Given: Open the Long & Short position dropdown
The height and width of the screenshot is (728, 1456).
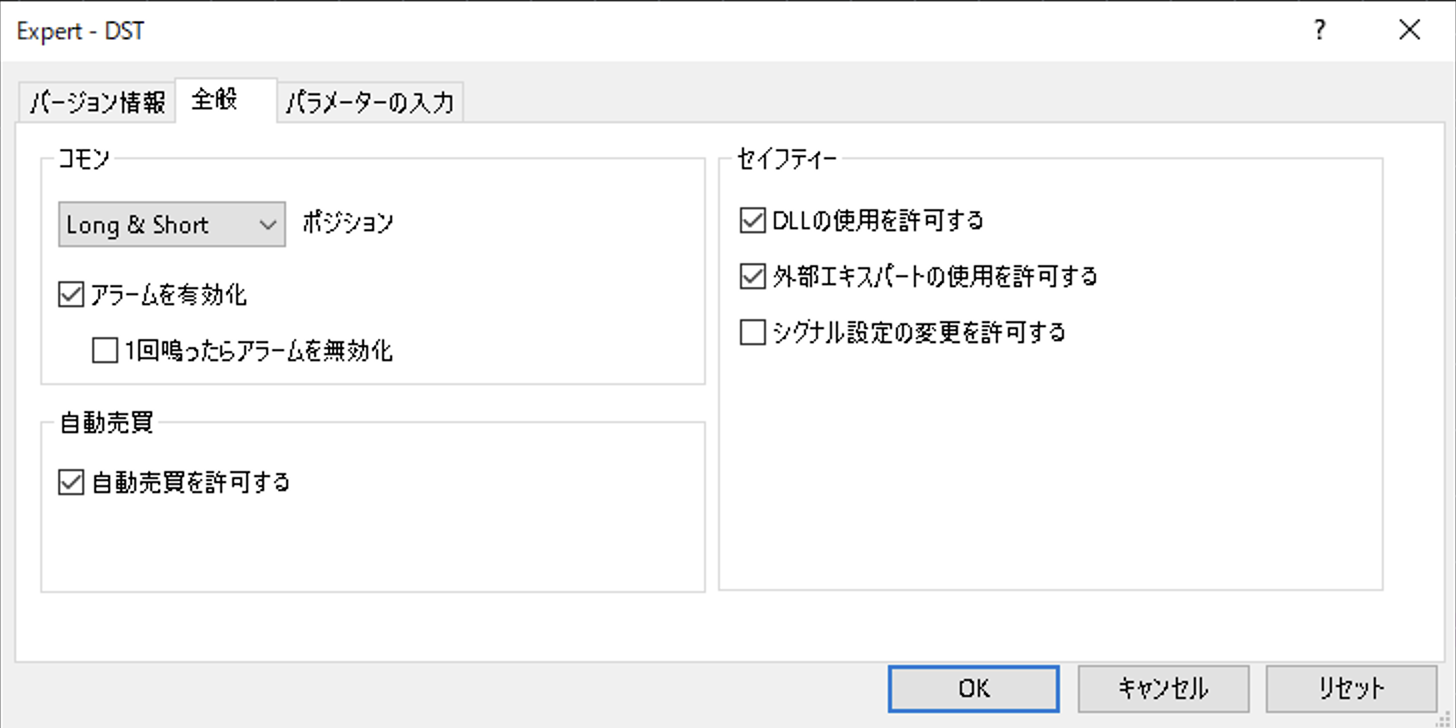Looking at the screenshot, I should point(172,225).
